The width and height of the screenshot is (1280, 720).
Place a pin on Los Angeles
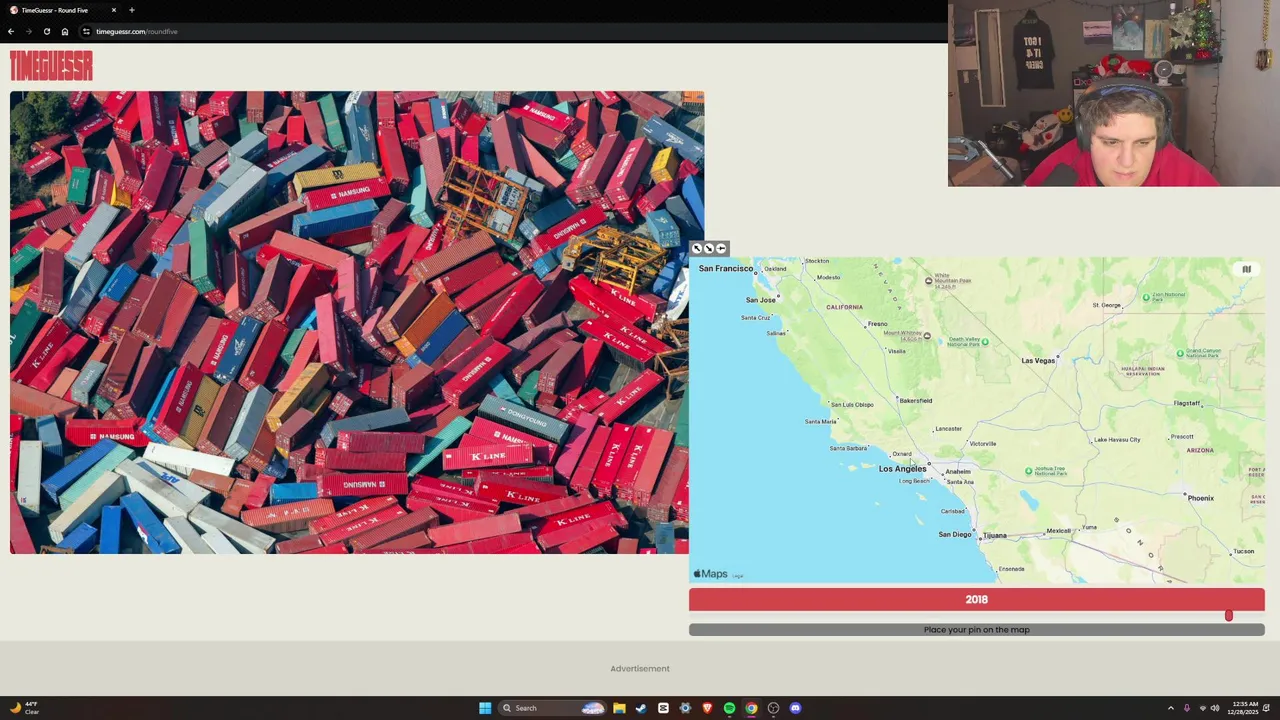902,469
